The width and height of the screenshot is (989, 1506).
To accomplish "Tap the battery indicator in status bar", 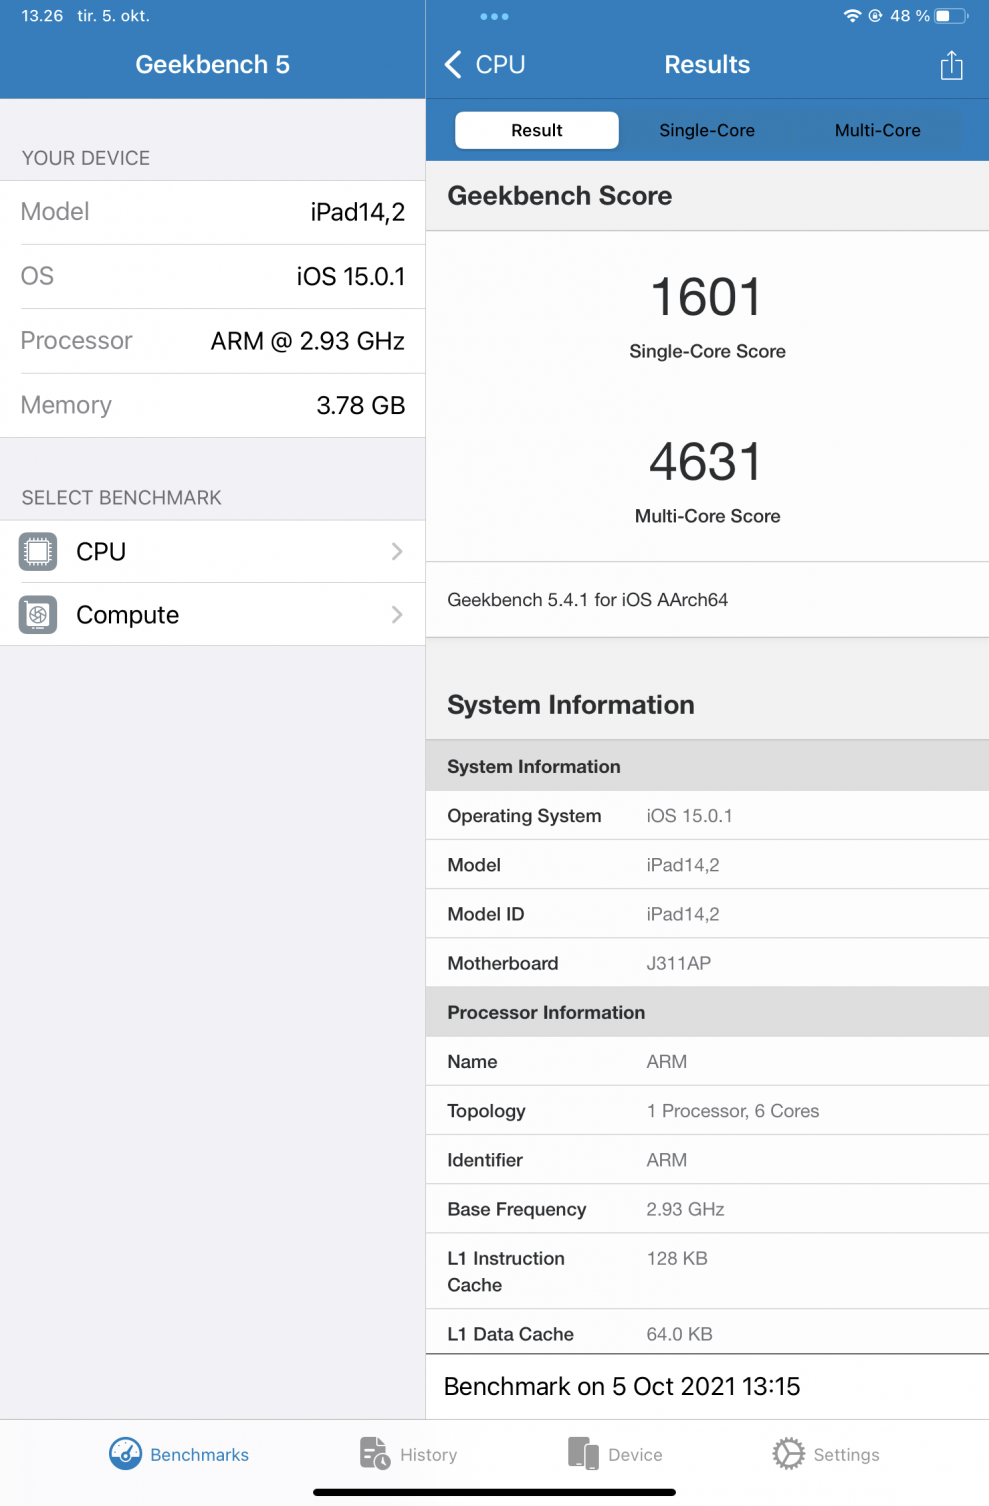I will (951, 16).
